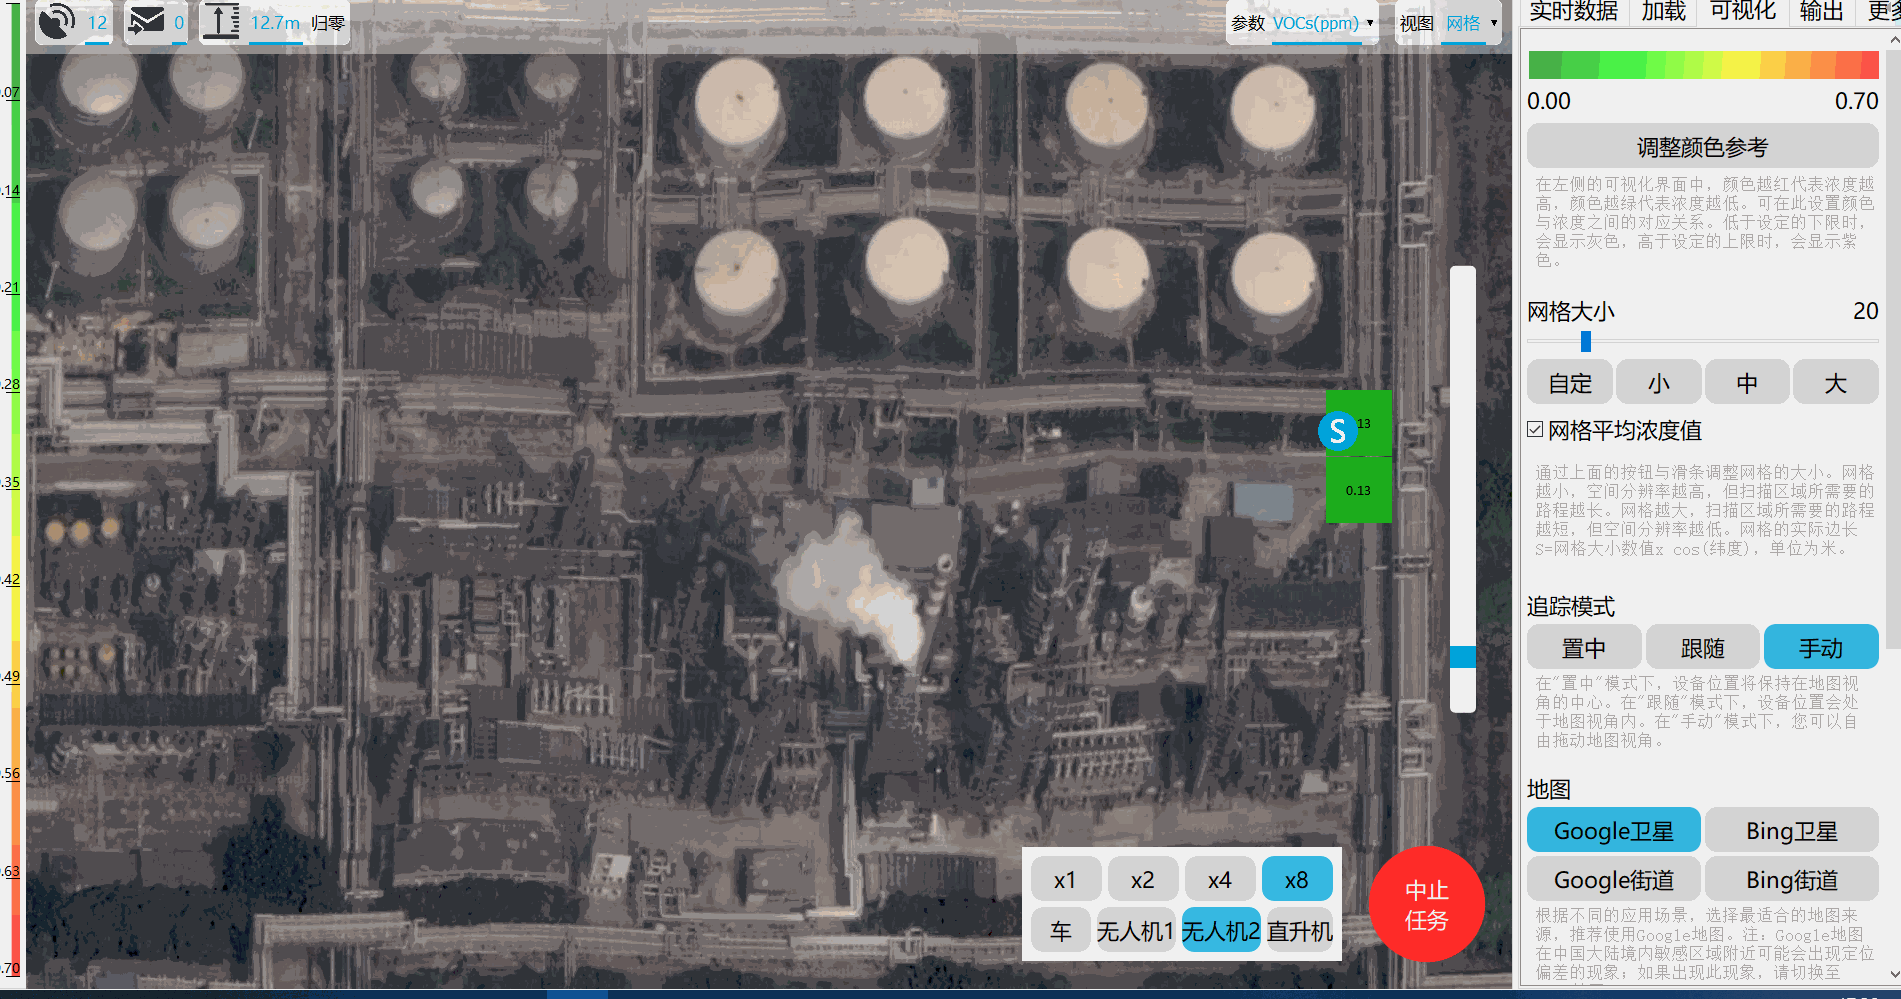This screenshot has width=1901, height=999.
Task: Click the altitude value 12.7m
Action: [275, 23]
